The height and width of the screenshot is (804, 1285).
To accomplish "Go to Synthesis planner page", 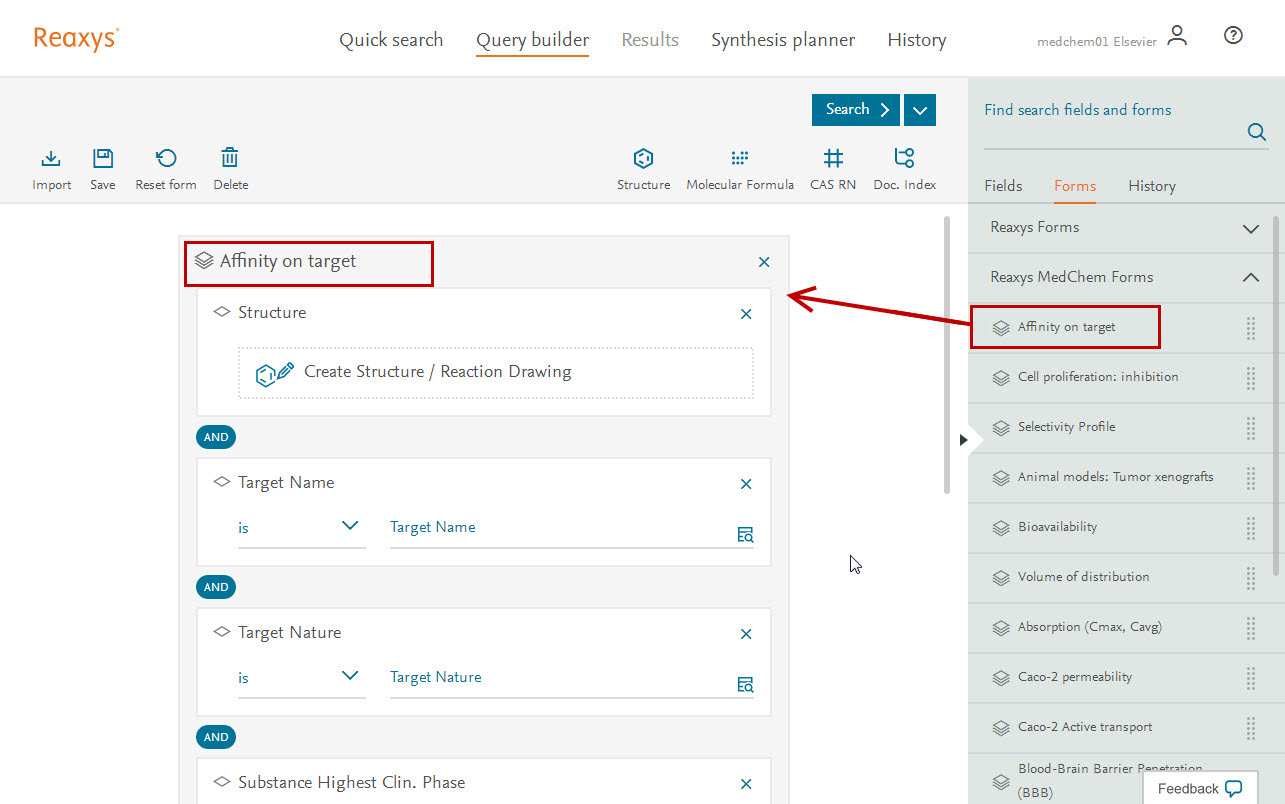I will (x=783, y=40).
